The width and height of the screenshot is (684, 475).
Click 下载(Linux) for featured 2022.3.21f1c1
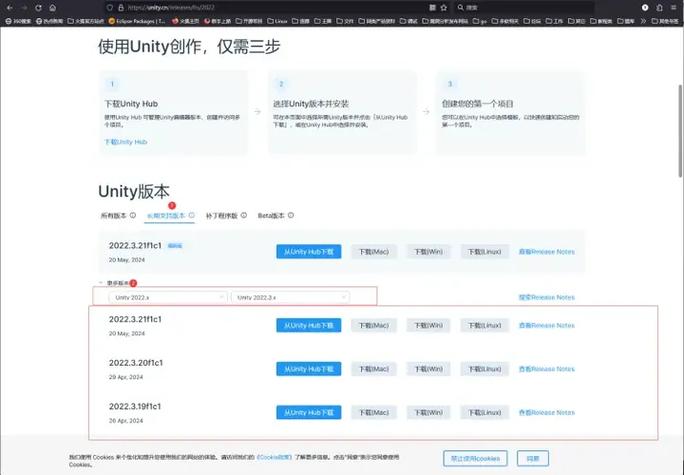485,252
